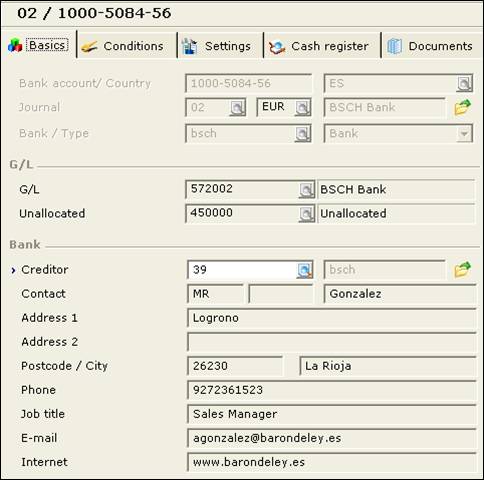
Task: Click the Phone field 9272361523
Action: pyautogui.click(x=332, y=390)
